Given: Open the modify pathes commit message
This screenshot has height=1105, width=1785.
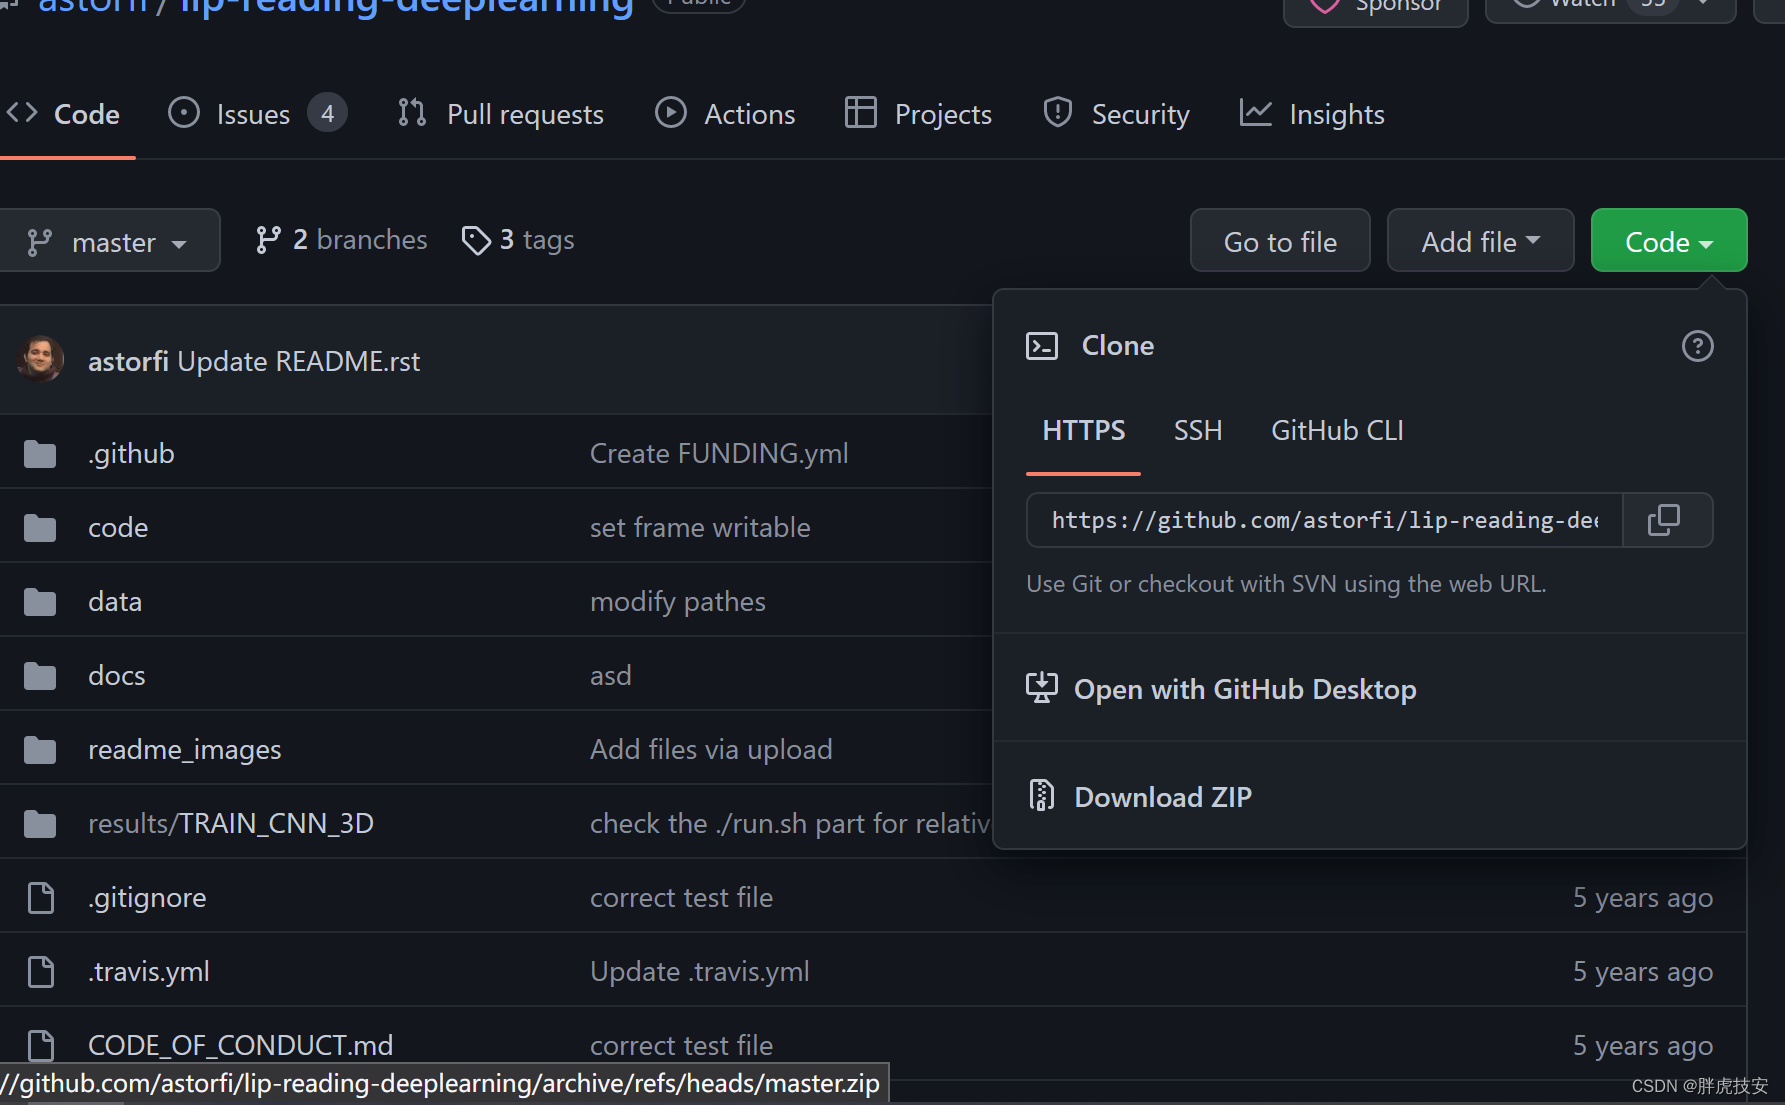Looking at the screenshot, I should (678, 602).
